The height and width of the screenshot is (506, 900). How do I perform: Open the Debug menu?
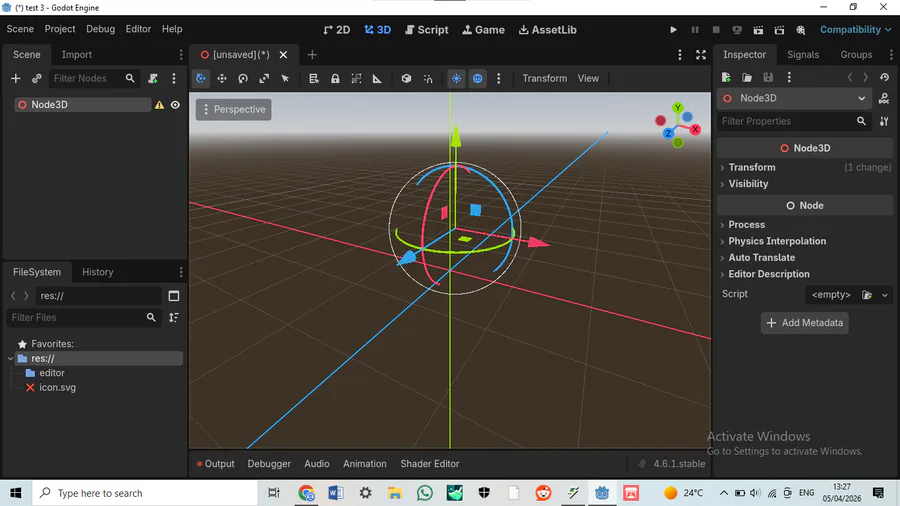pos(100,29)
